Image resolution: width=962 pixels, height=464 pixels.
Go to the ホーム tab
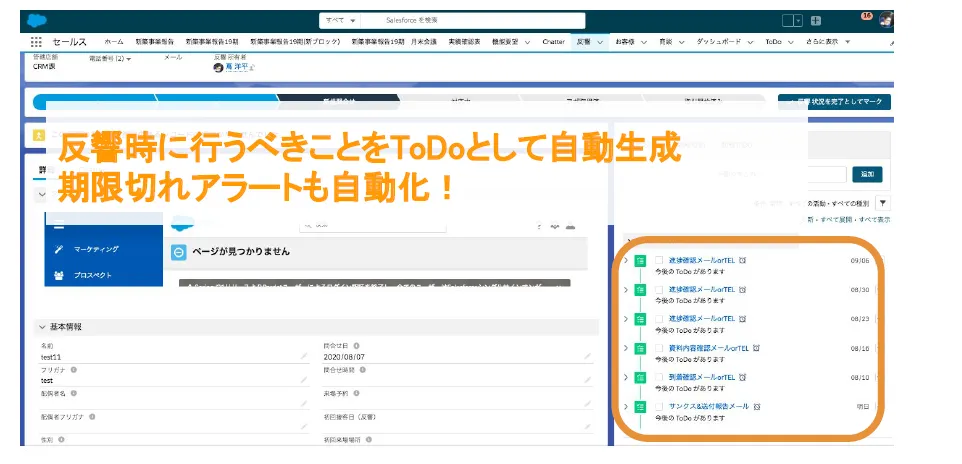coord(114,42)
